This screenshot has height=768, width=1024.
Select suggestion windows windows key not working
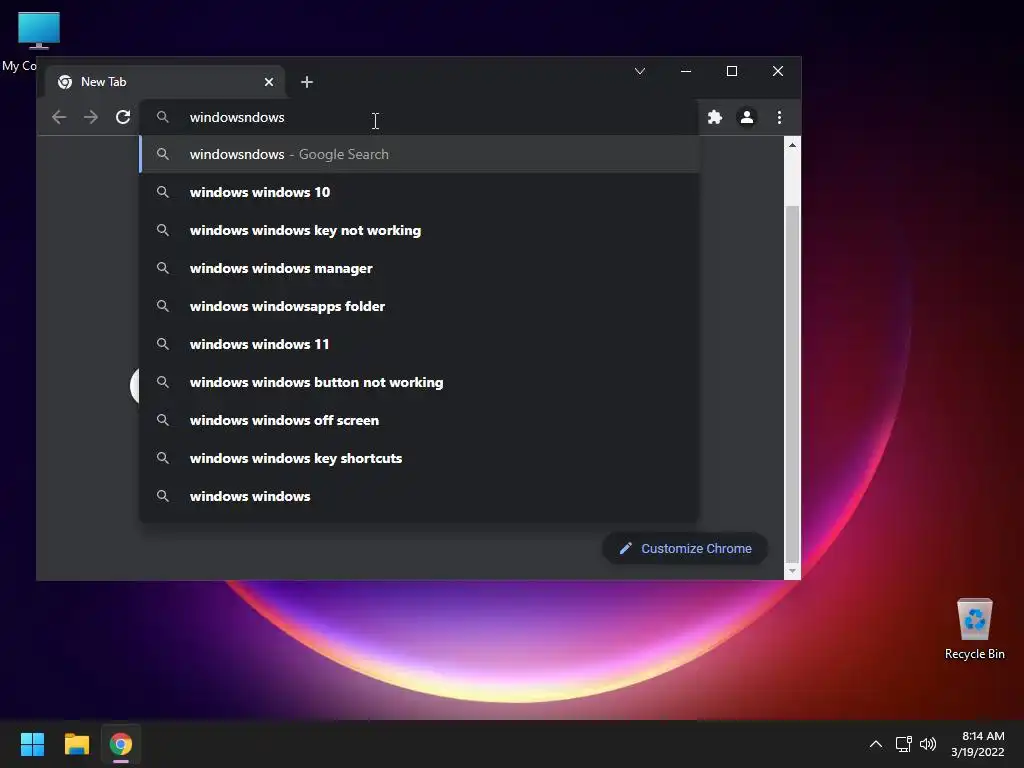coord(419,230)
